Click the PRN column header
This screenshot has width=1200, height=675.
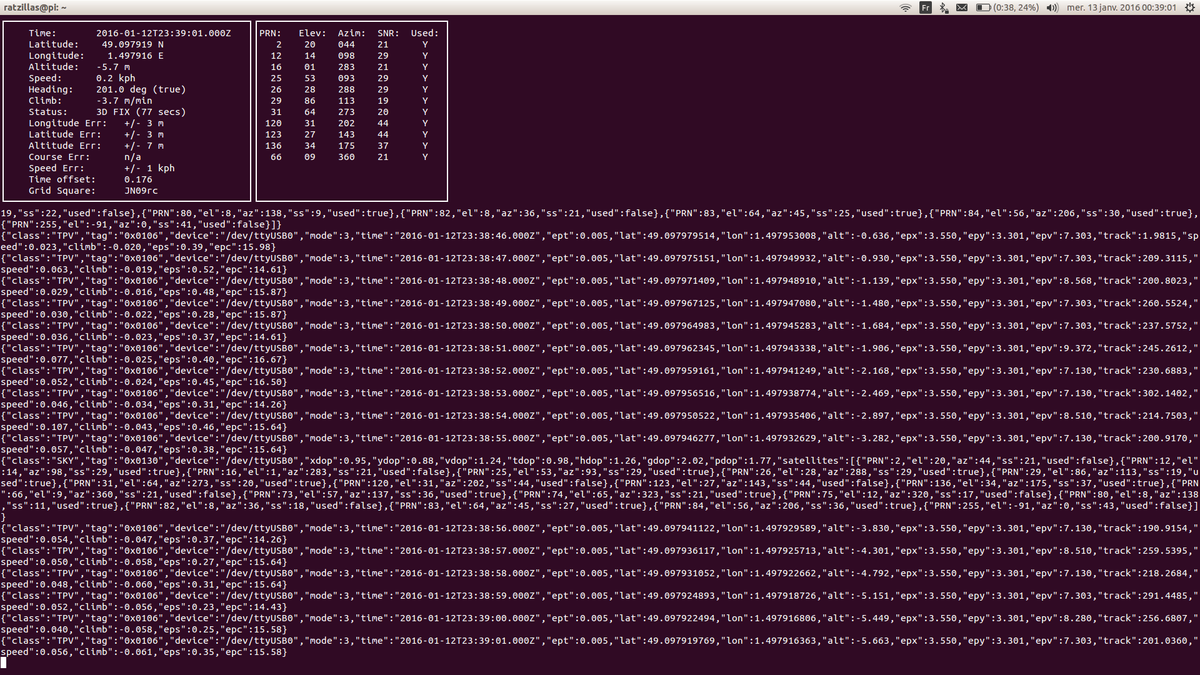(270, 33)
